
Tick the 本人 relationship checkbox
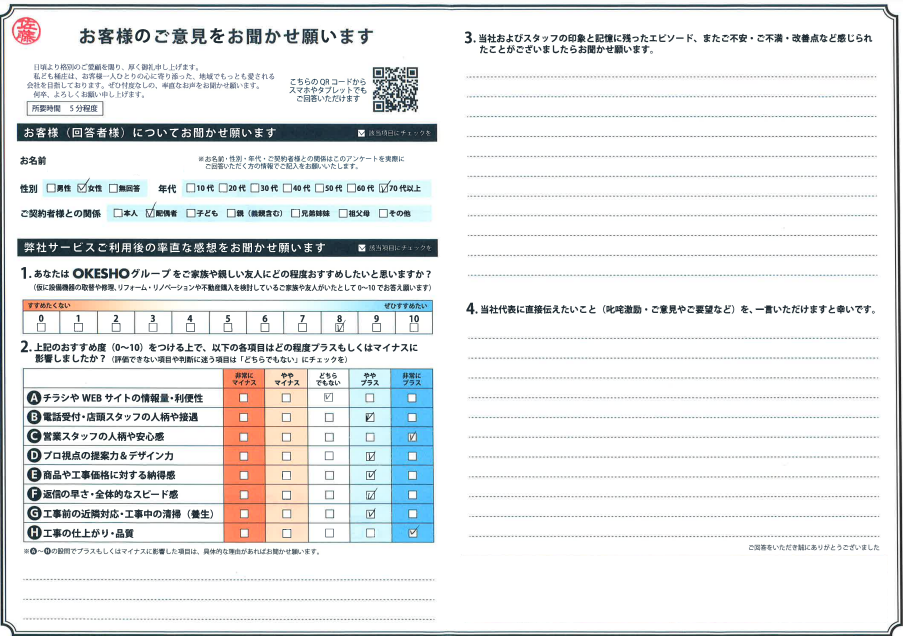click(x=118, y=213)
